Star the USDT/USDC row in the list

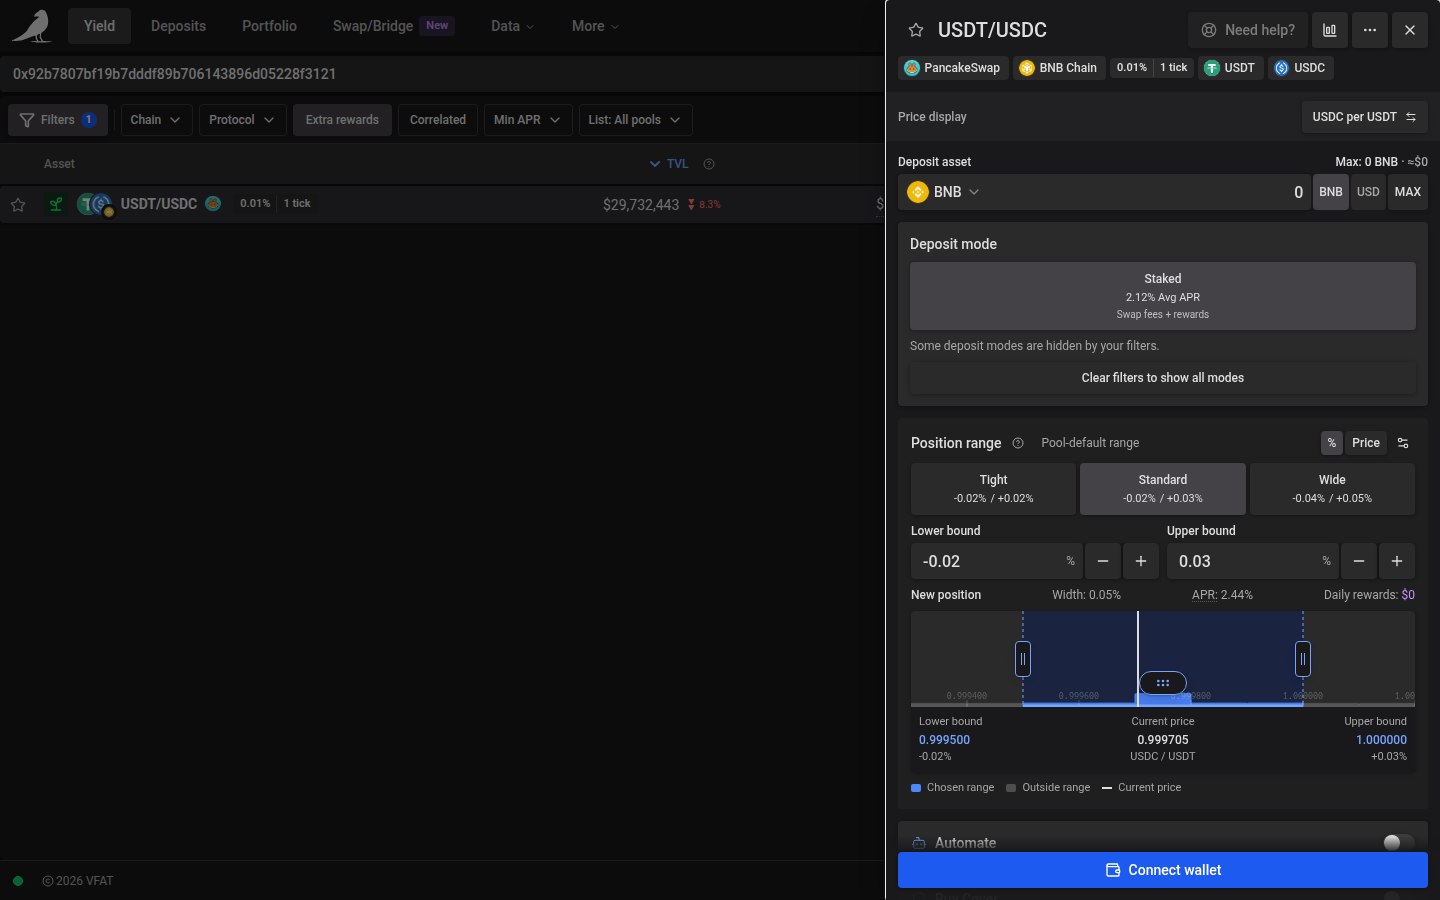[x=18, y=205]
